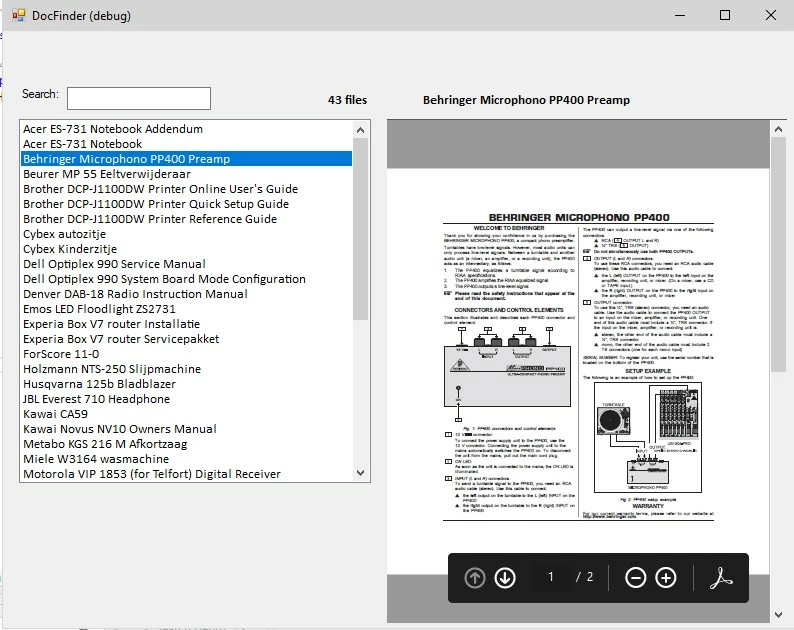Select Behringer Microphono PP400 Preamp in the list
Image resolution: width=794 pixels, height=630 pixels.
[x=186, y=159]
